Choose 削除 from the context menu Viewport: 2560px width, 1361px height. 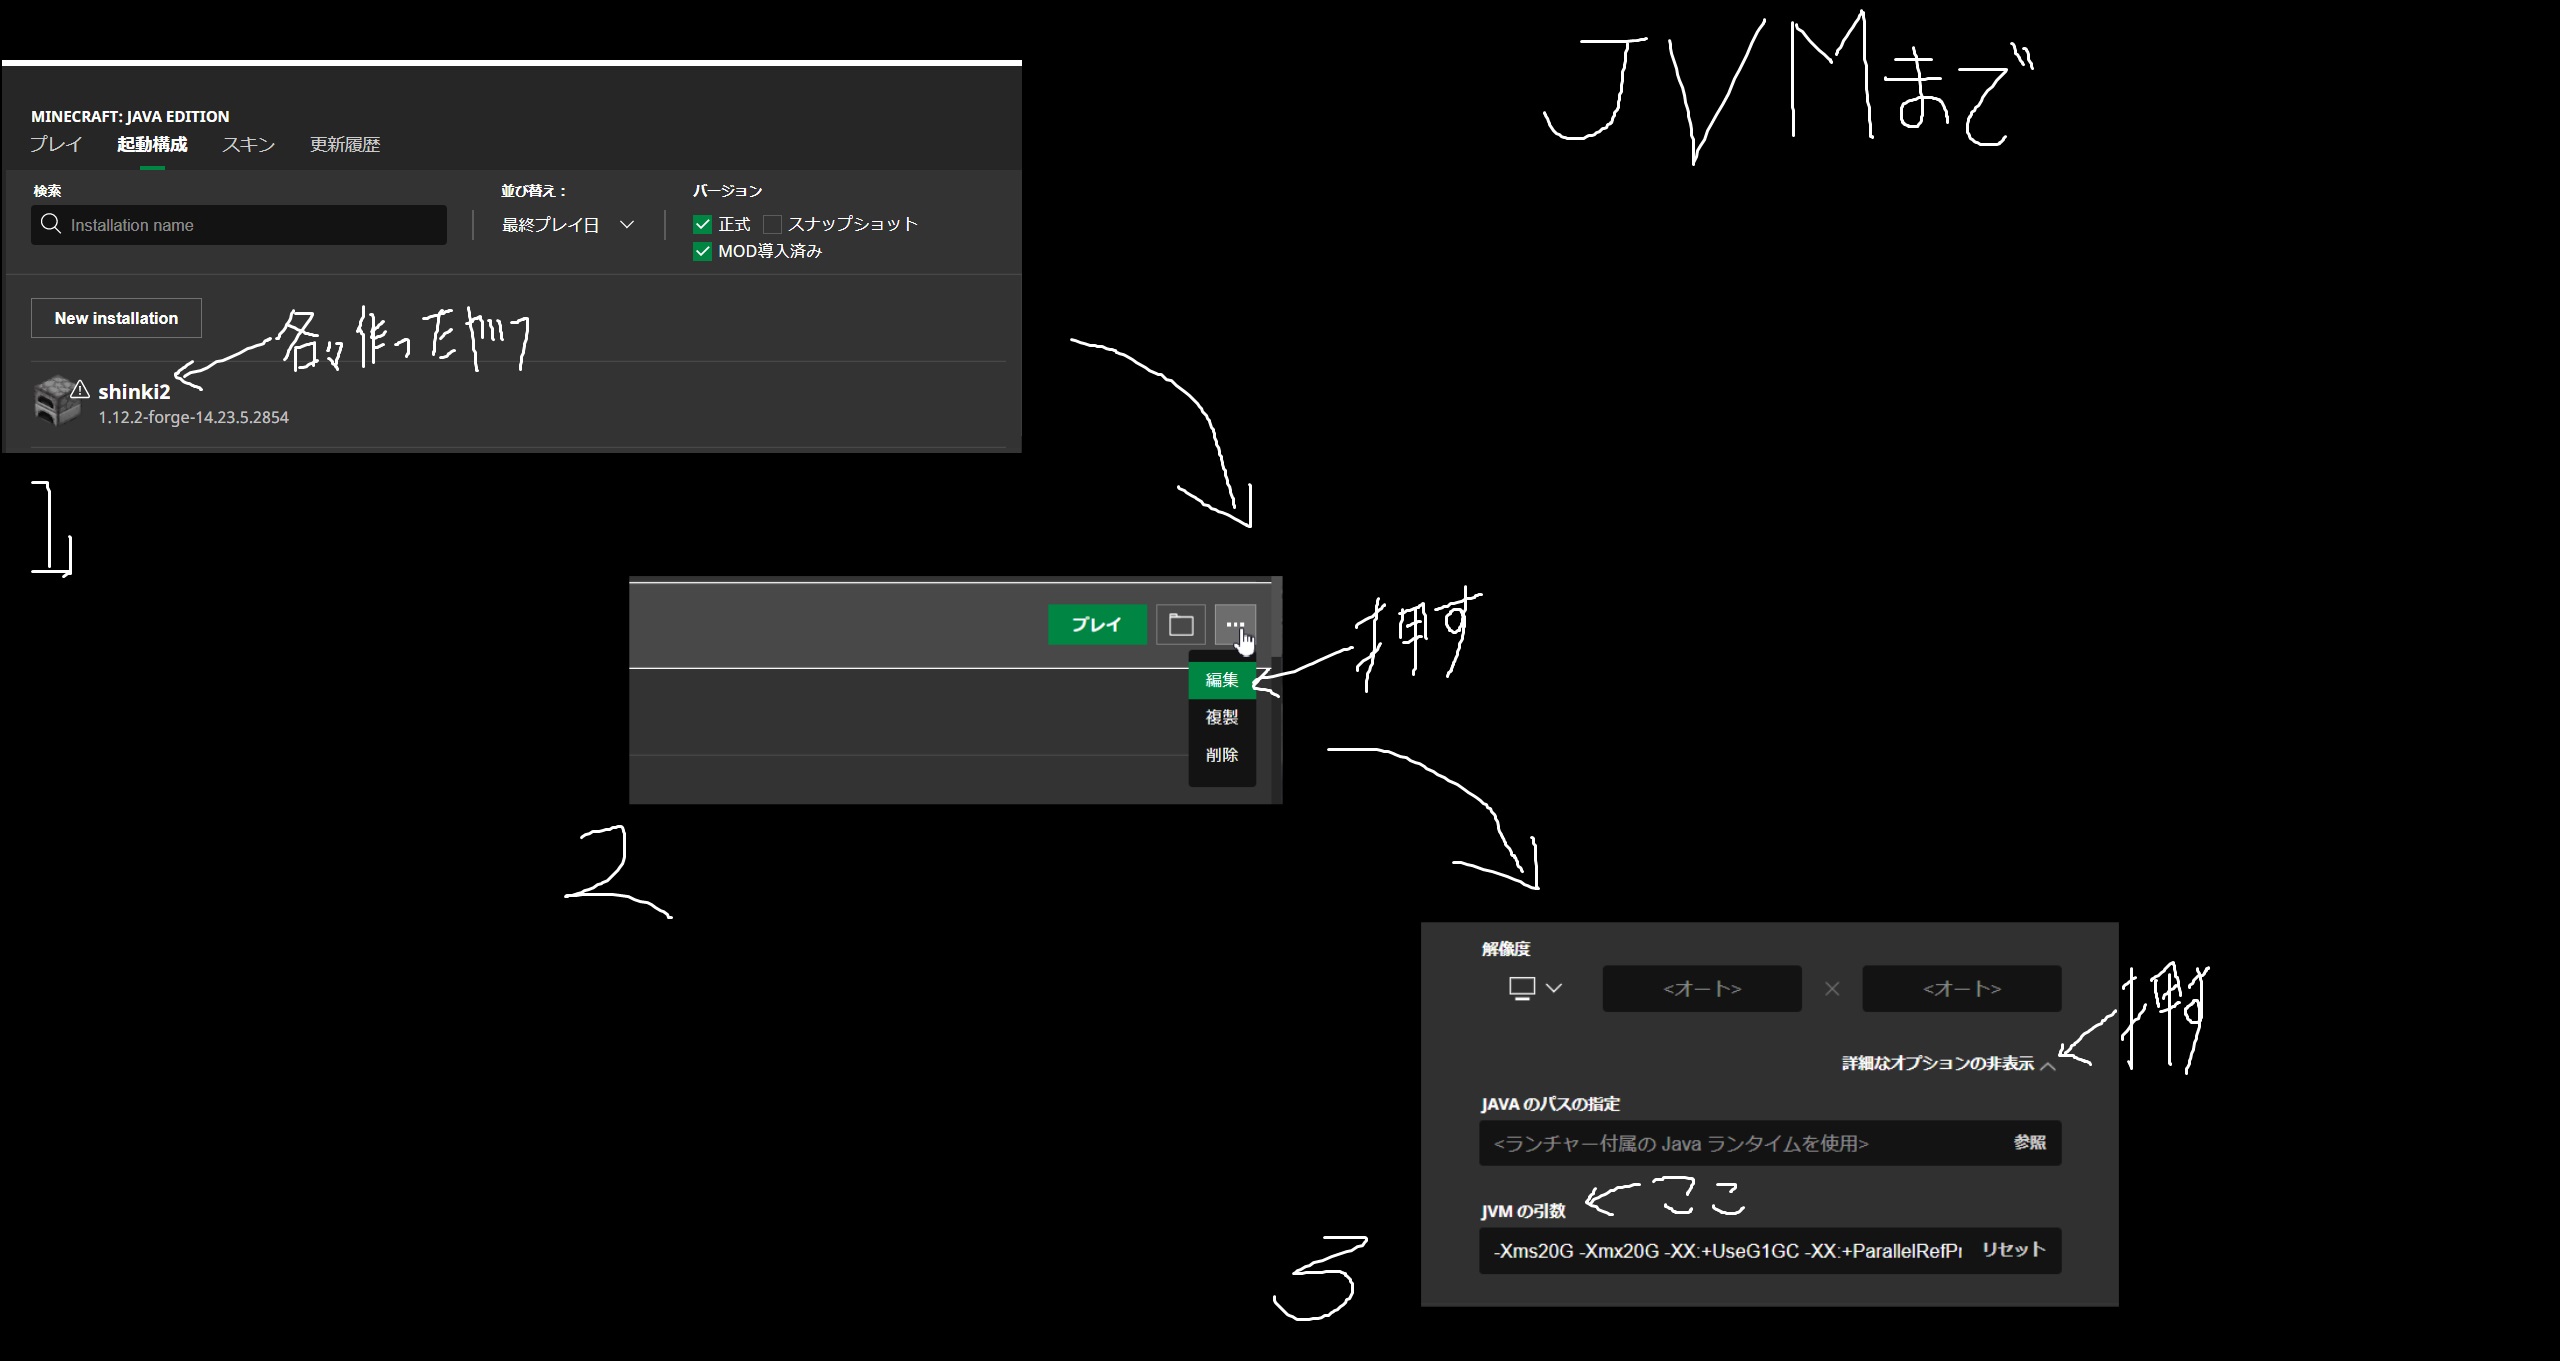(x=1222, y=755)
